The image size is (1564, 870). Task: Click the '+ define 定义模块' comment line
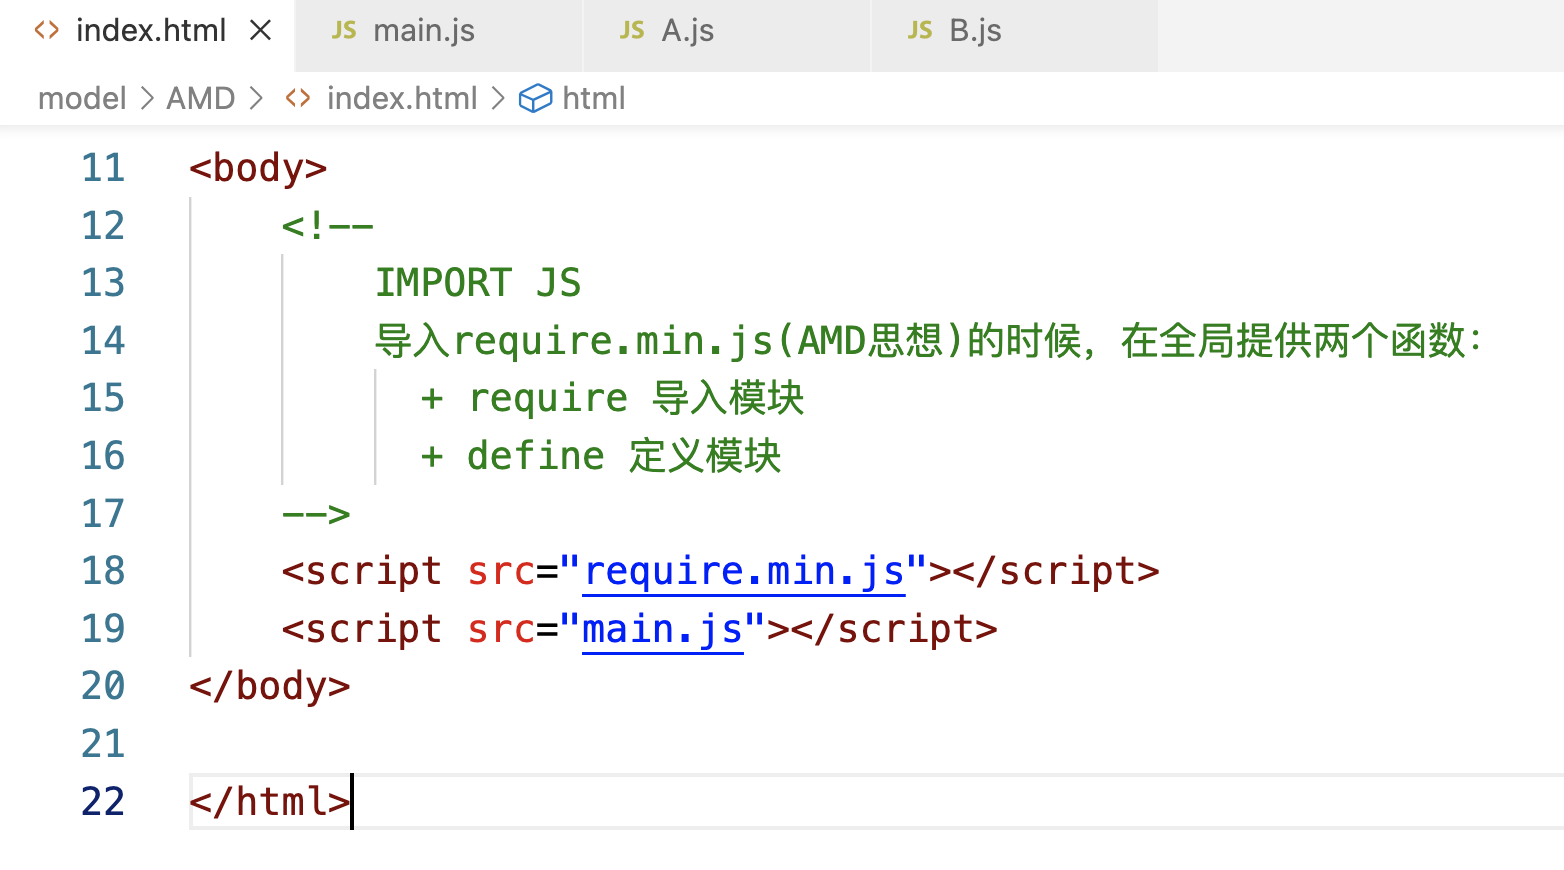[601, 456]
